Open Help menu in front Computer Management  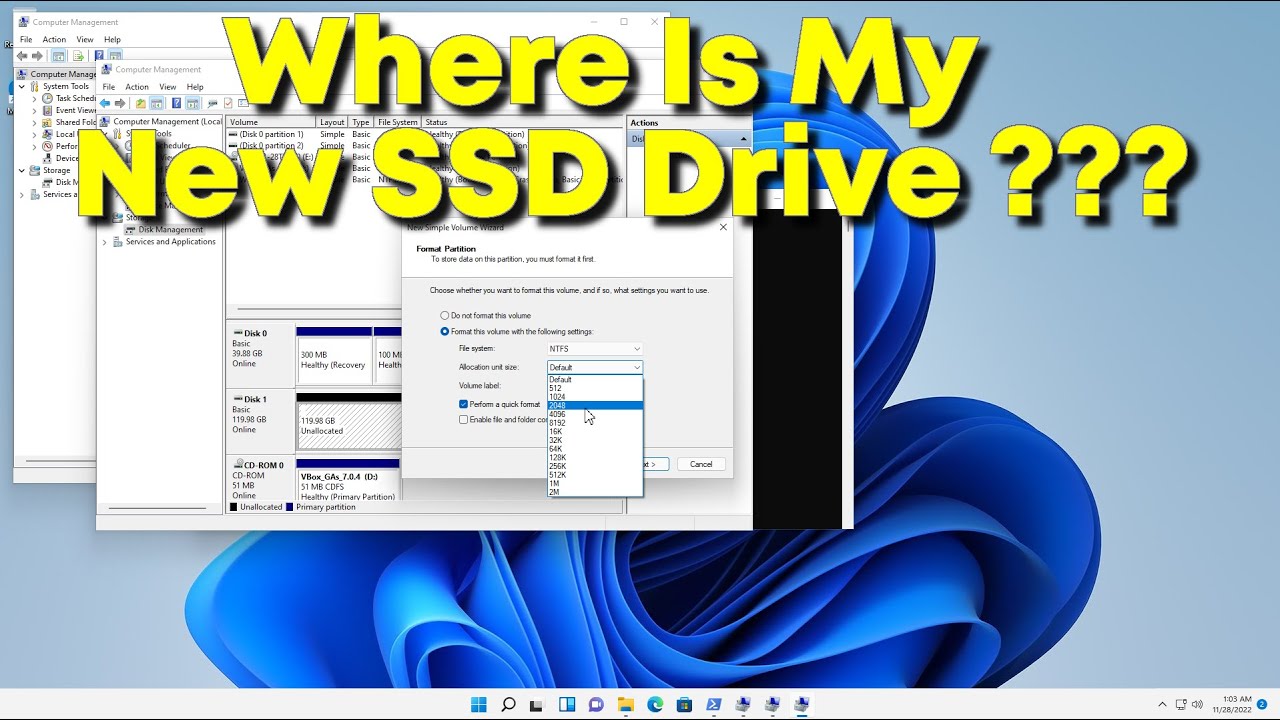(195, 87)
